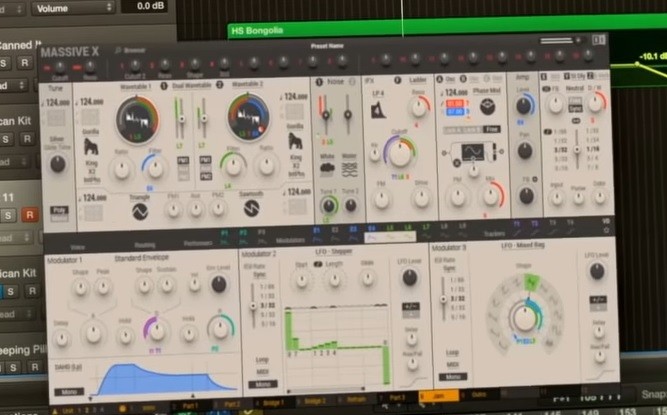This screenshot has width=667, height=415.
Task: Adjust the filter Cutoff knob
Action: [399, 152]
